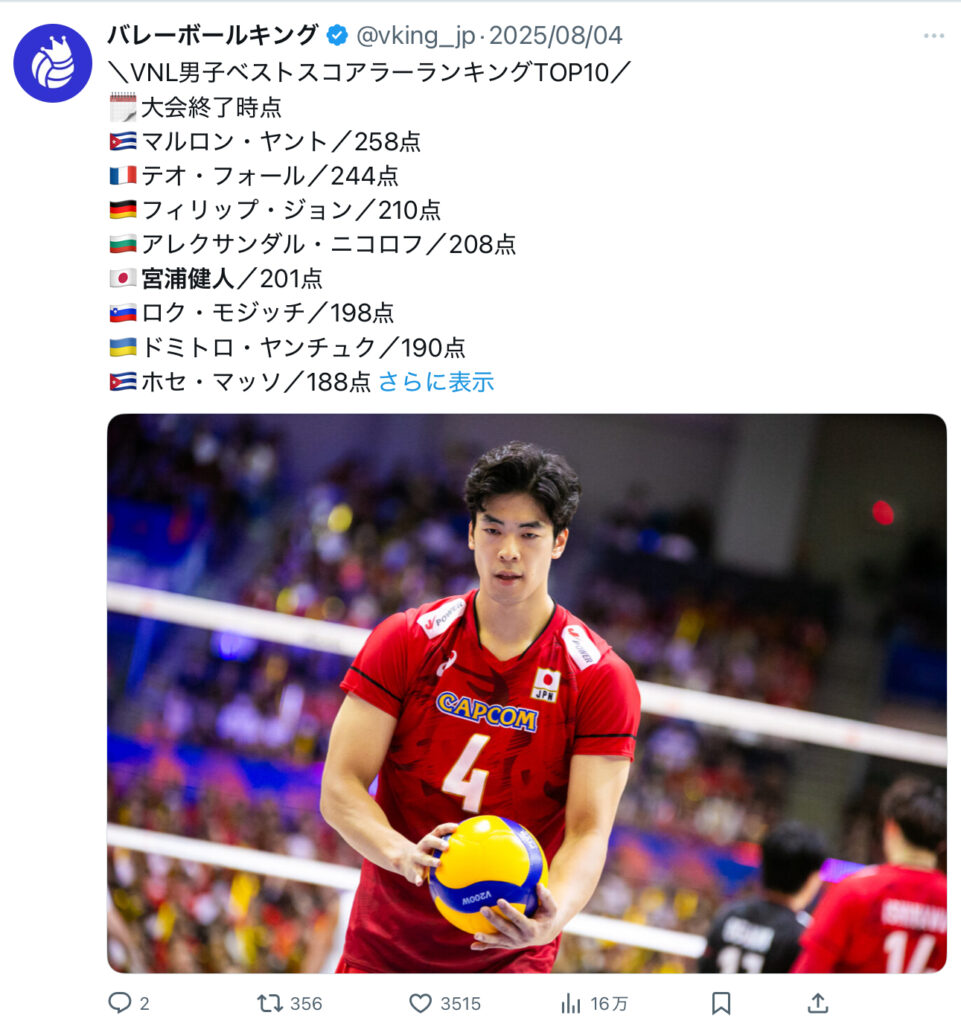Click the 2025/08/04 post date

coord(556,36)
